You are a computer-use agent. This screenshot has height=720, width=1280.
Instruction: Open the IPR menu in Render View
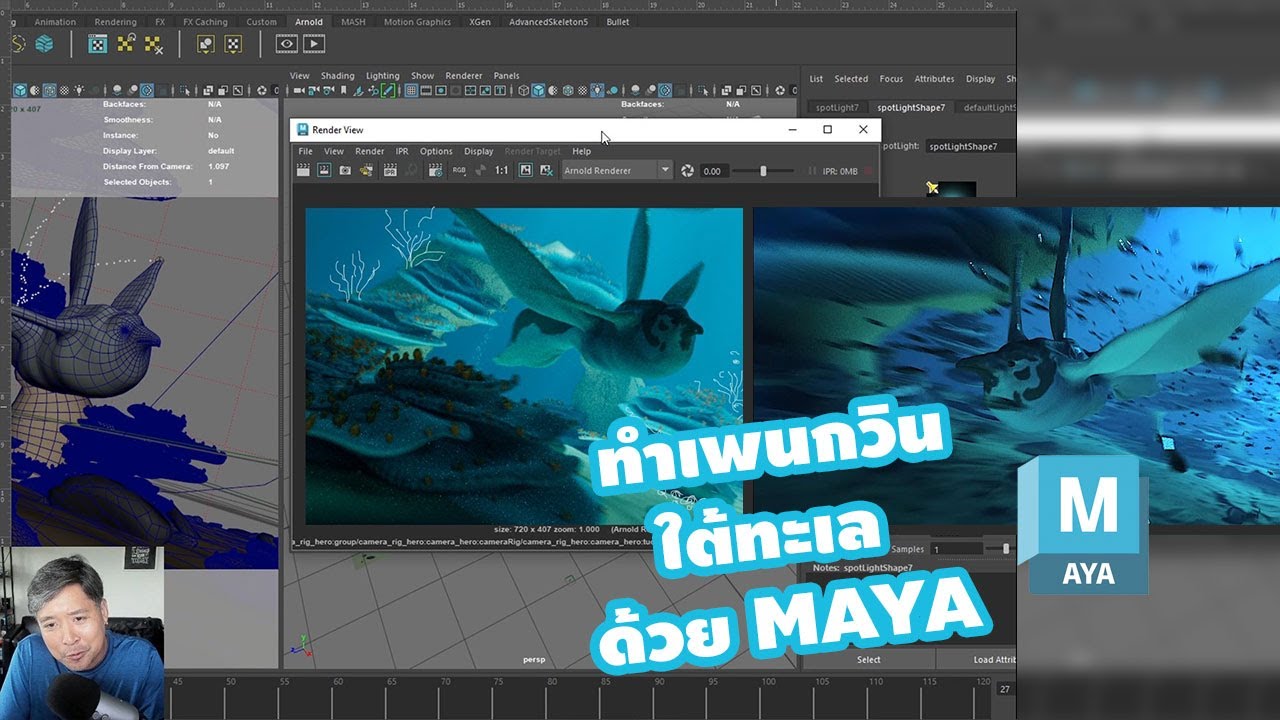coord(402,151)
